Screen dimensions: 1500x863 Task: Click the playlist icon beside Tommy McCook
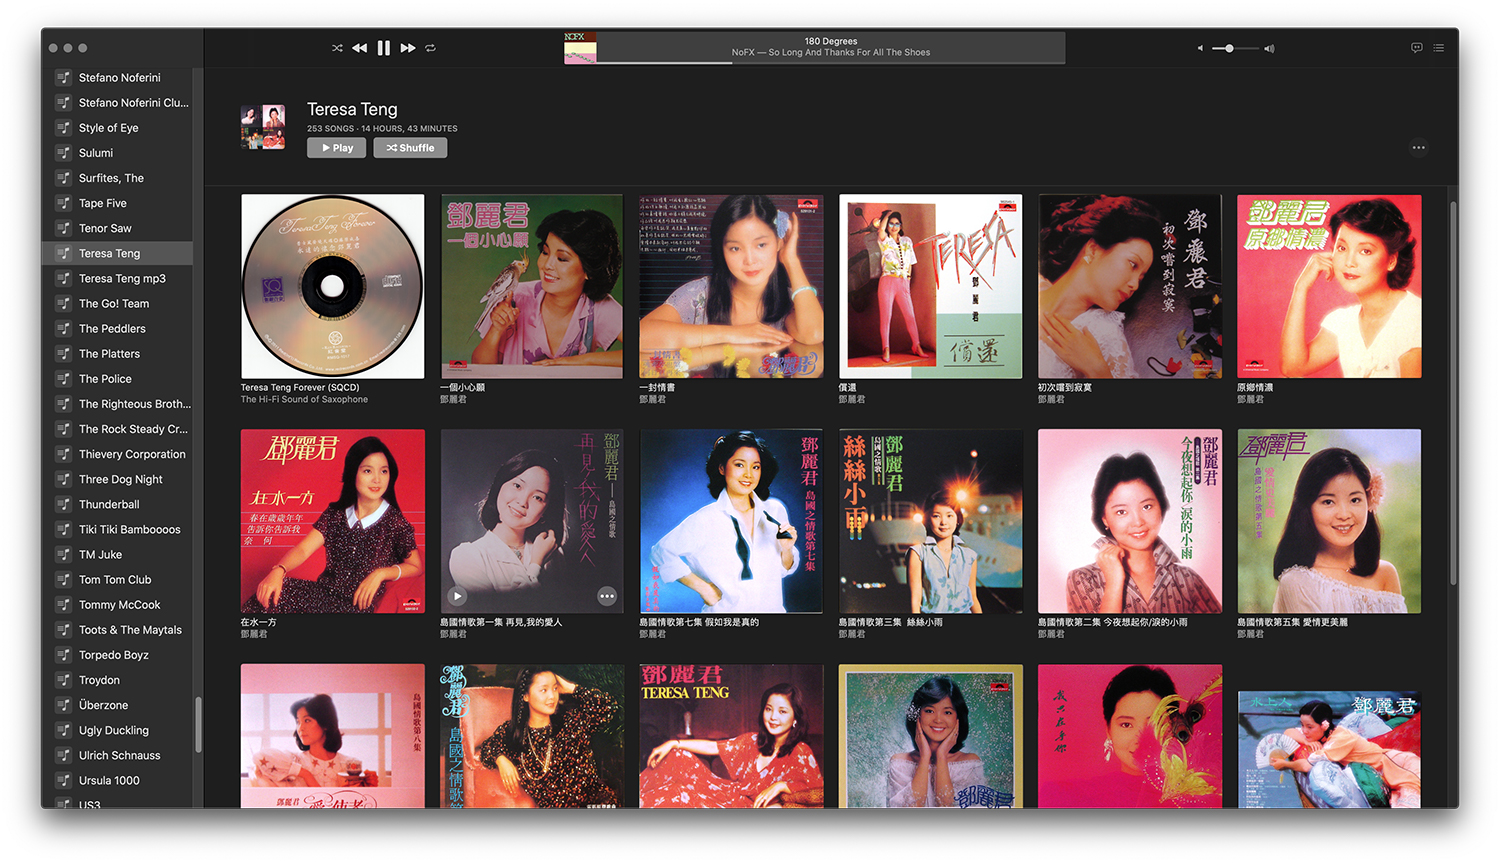64,604
